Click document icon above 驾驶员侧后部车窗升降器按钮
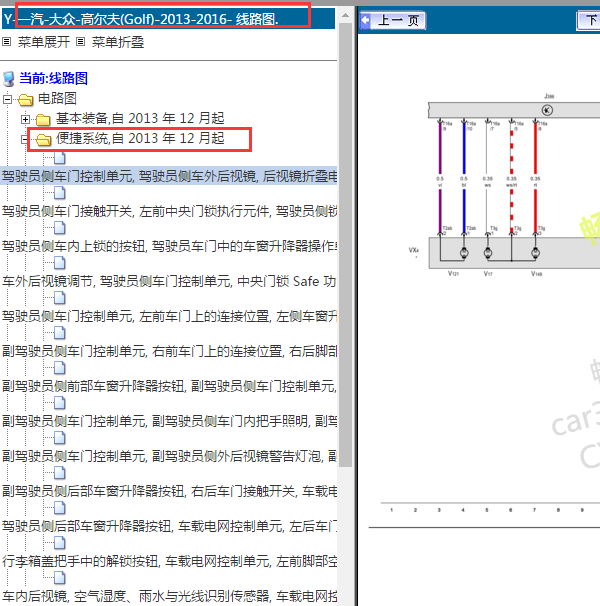This screenshot has width=600, height=606. click(x=60, y=508)
